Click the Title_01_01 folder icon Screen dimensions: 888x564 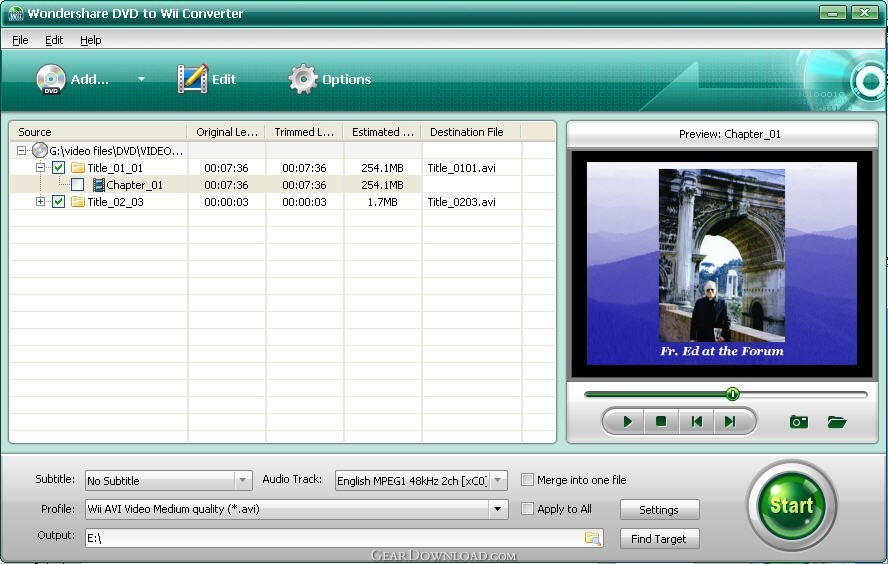(x=78, y=168)
